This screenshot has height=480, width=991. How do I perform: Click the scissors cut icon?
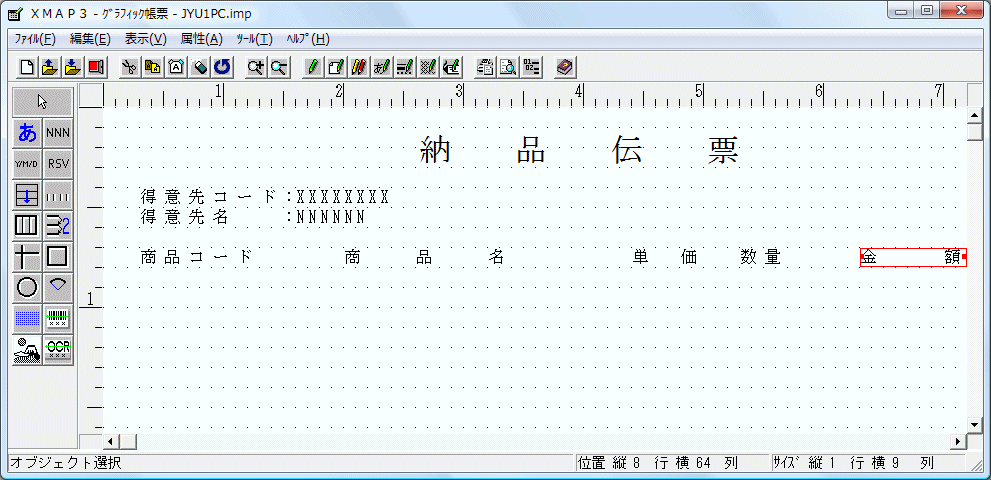(x=130, y=66)
